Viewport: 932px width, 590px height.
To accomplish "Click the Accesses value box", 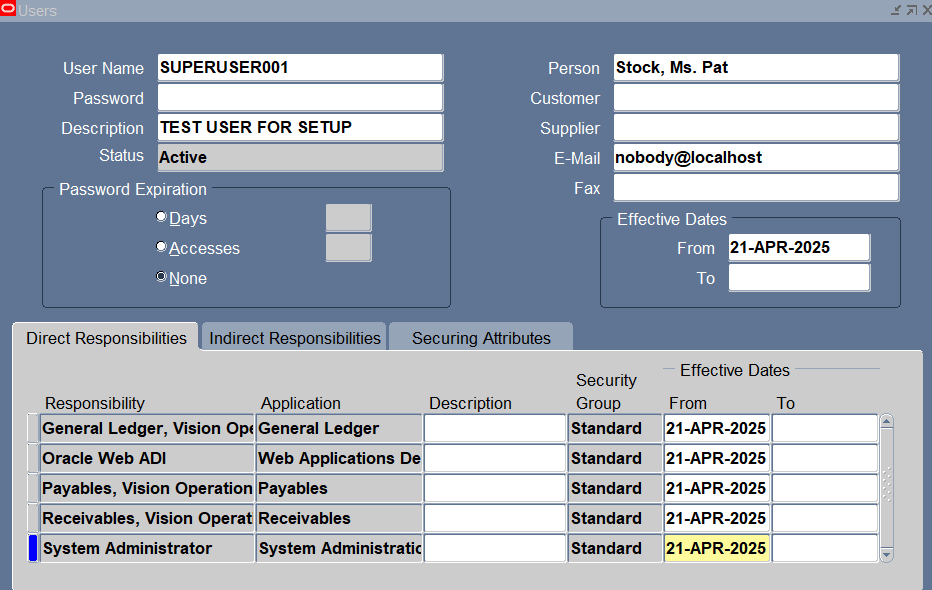I will pos(348,247).
